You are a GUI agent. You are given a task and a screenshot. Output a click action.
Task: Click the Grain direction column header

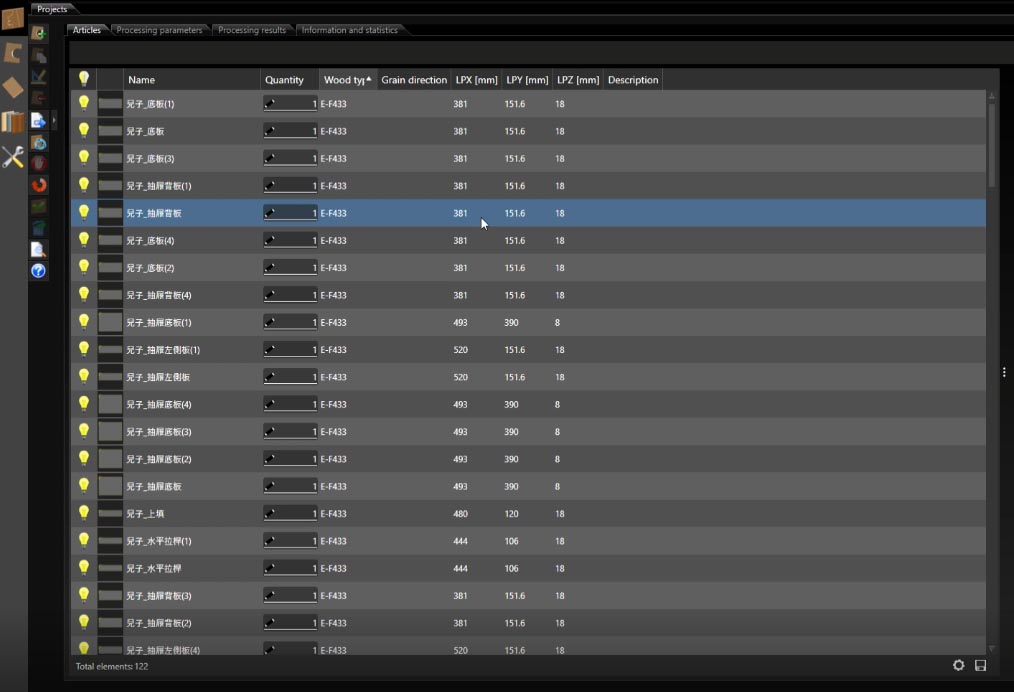tap(413, 80)
